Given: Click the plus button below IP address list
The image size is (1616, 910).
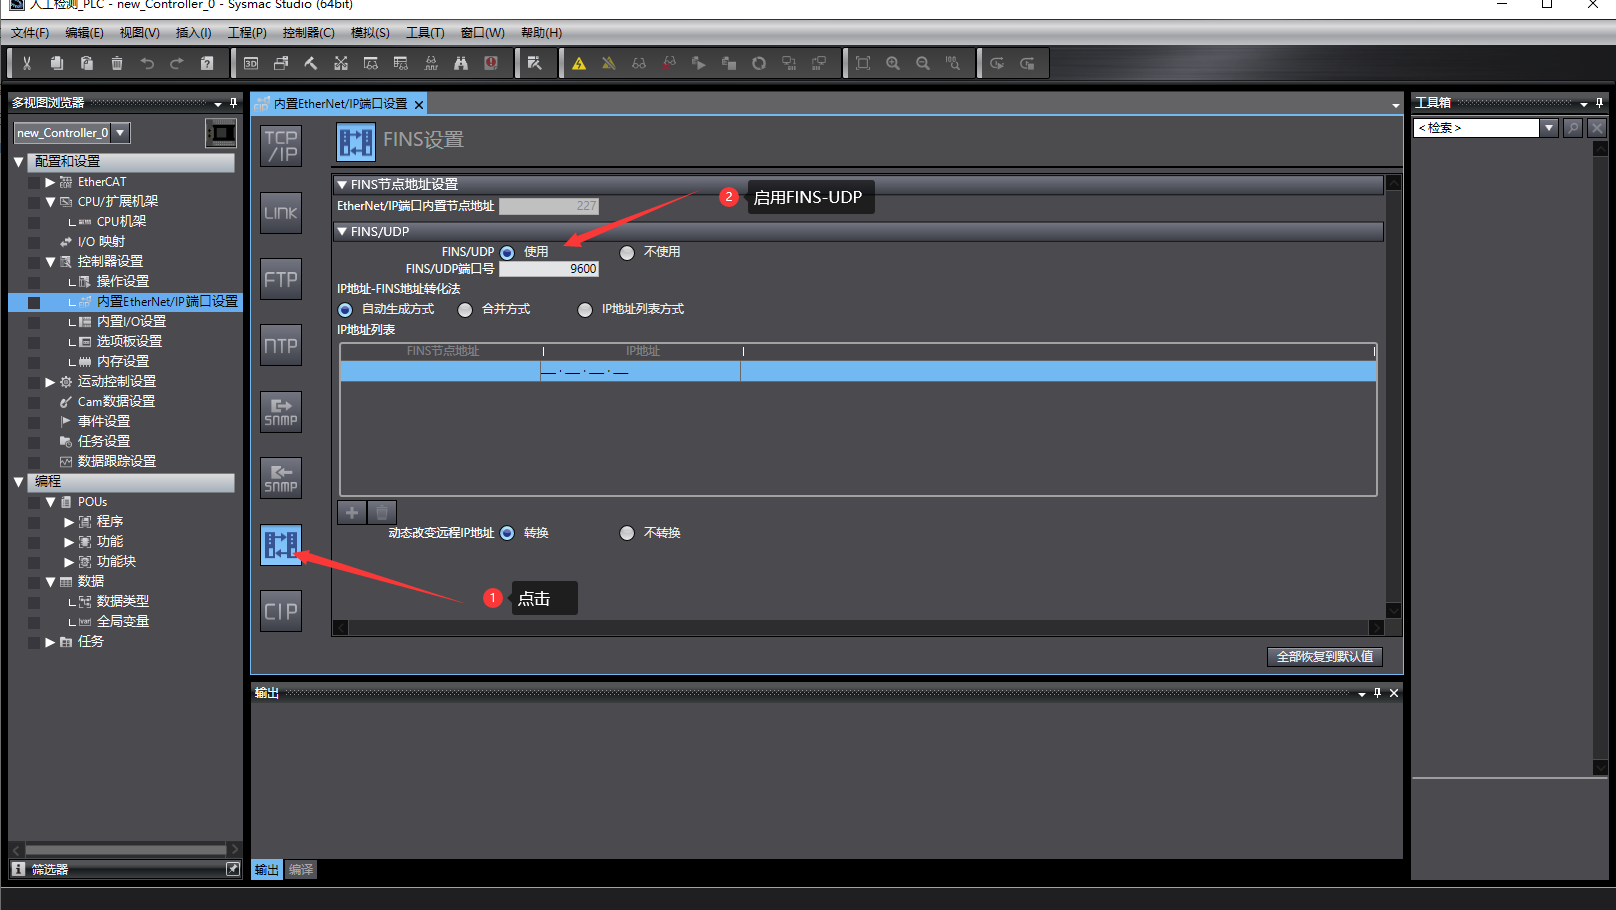Looking at the screenshot, I should coord(352,513).
